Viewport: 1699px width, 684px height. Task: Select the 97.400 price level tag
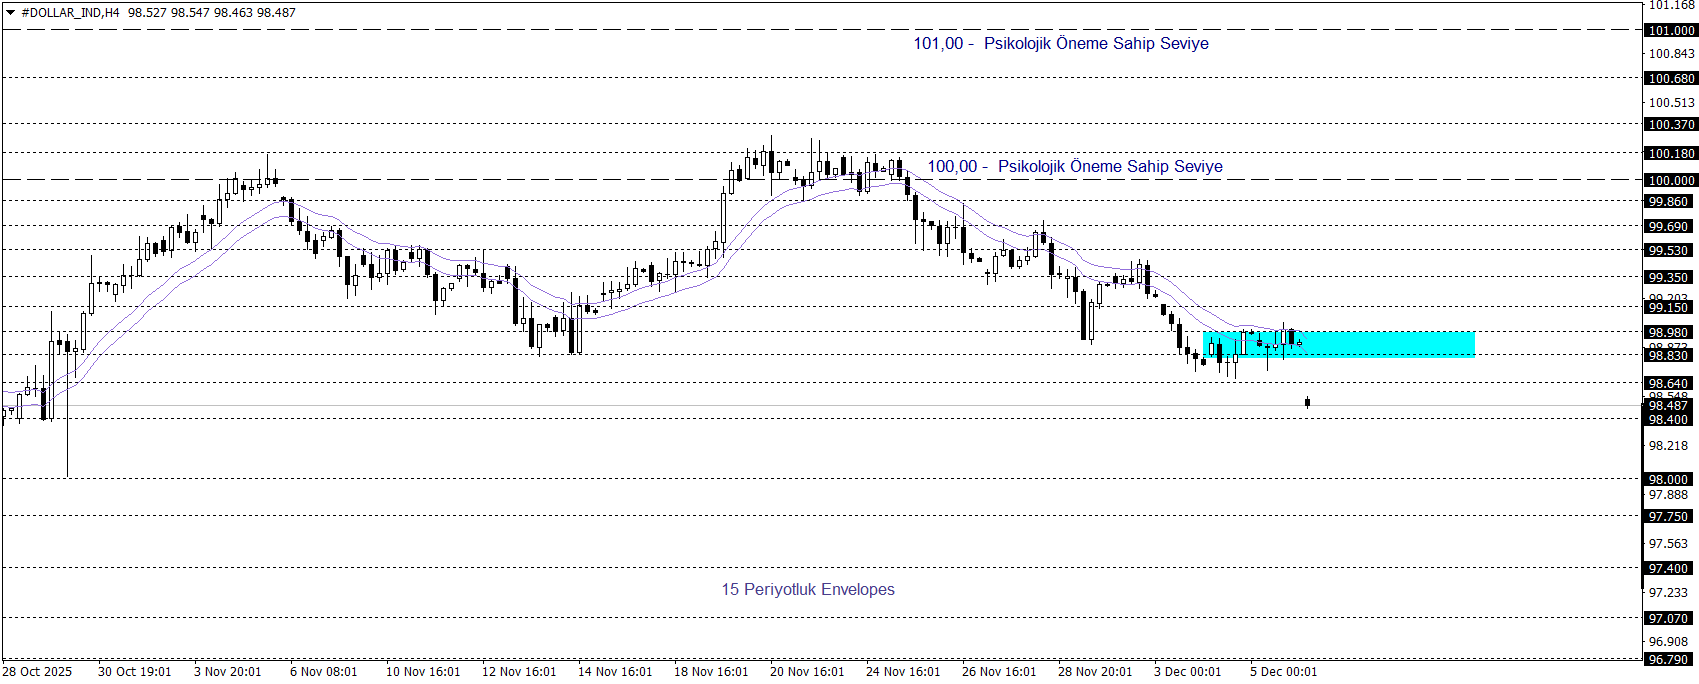(1670, 569)
